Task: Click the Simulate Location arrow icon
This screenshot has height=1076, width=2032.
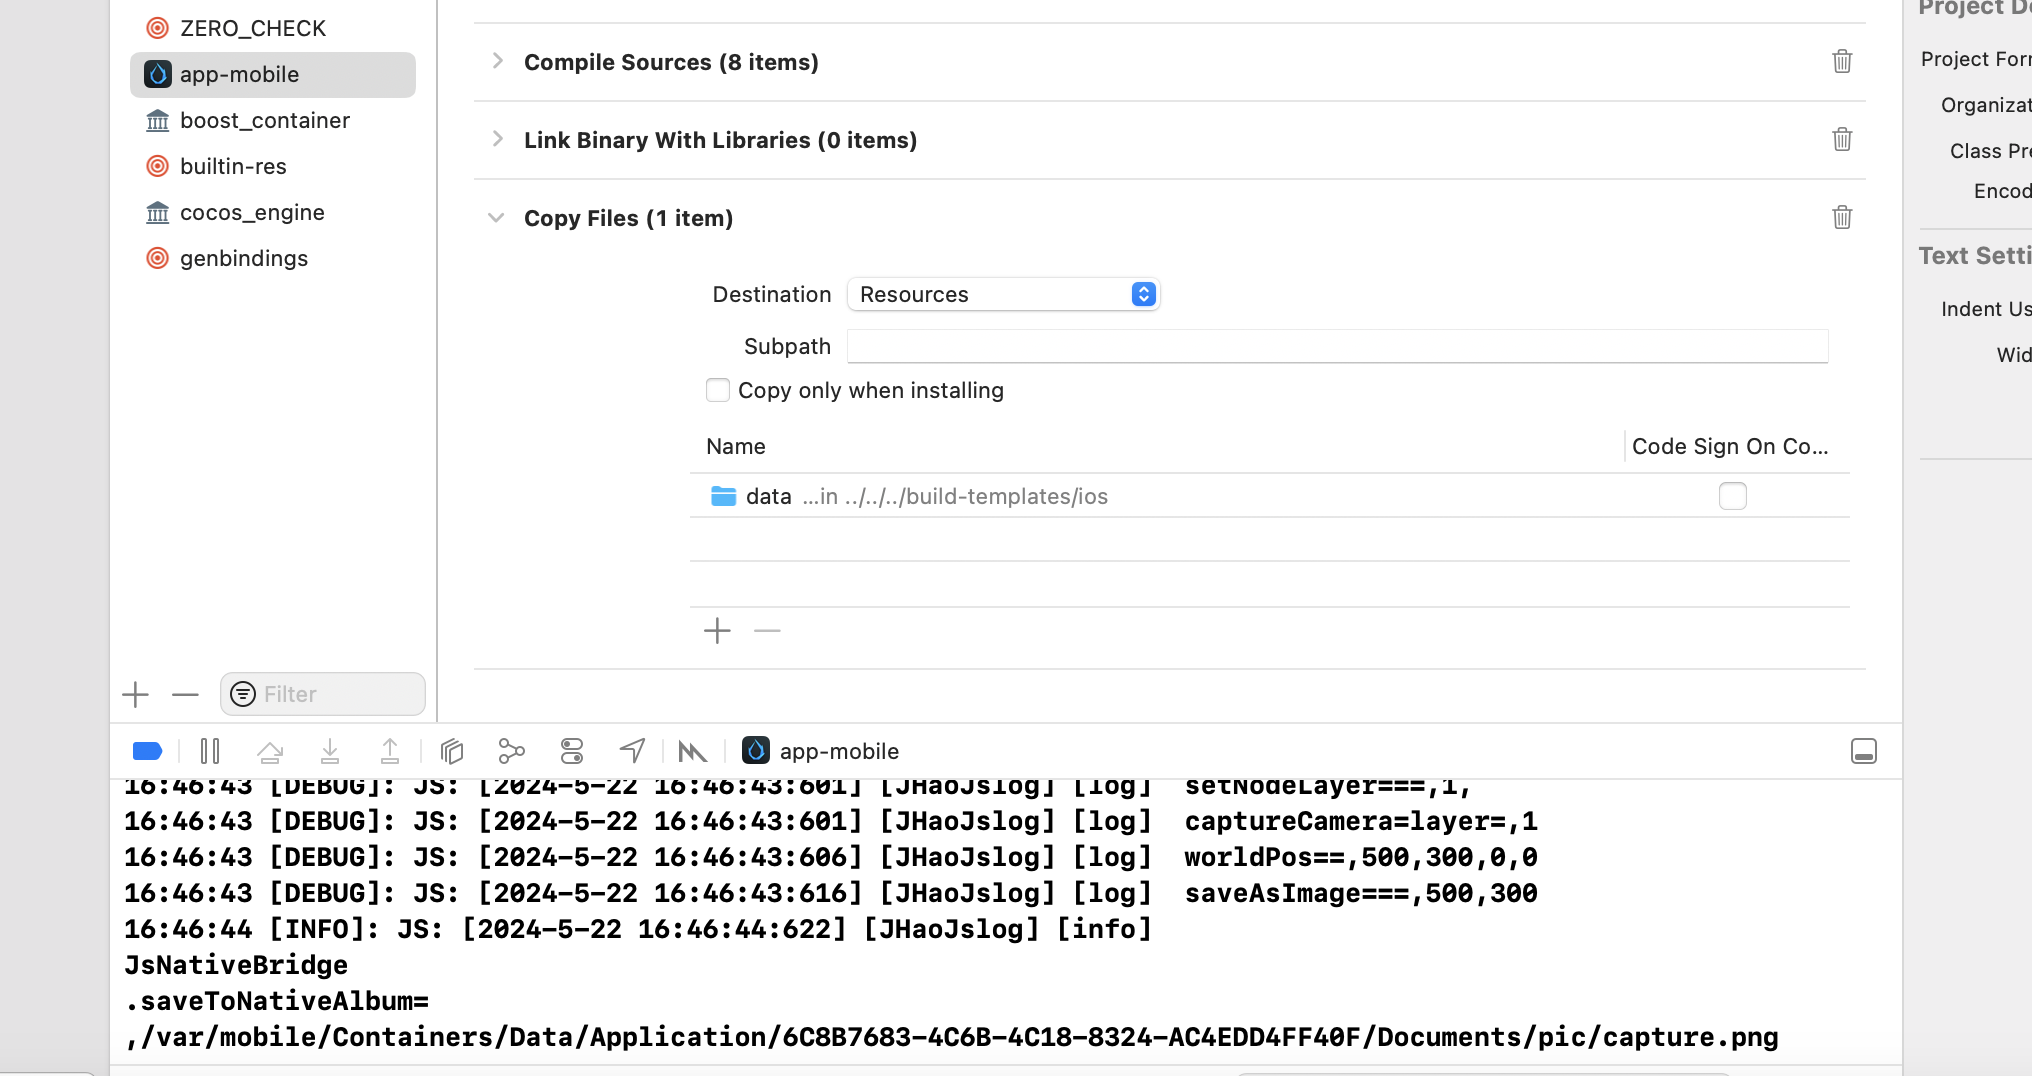Action: pos(632,751)
